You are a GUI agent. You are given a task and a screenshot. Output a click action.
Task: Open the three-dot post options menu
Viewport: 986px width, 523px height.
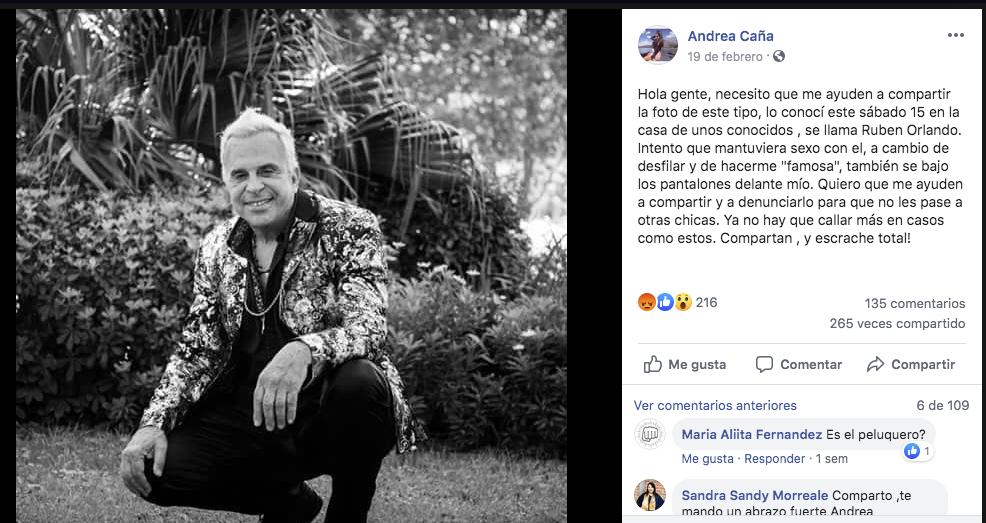pyautogui.click(x=955, y=35)
